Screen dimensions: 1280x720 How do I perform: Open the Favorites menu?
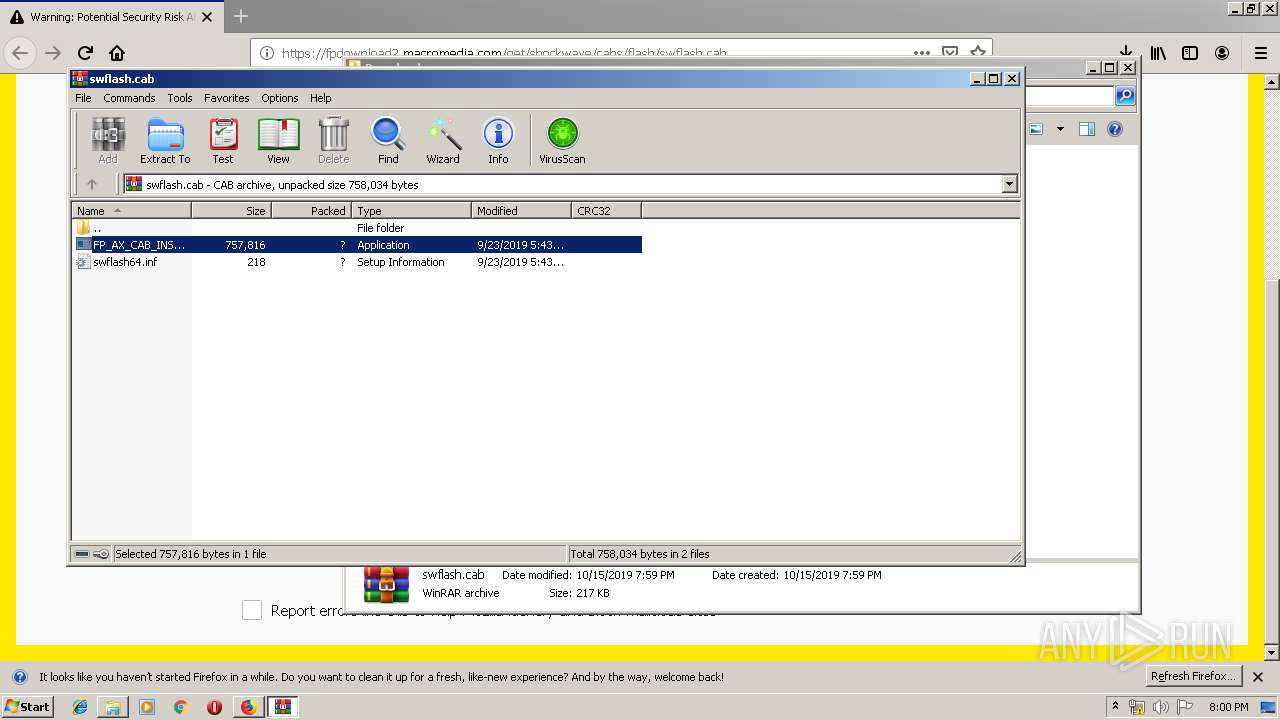click(227, 98)
